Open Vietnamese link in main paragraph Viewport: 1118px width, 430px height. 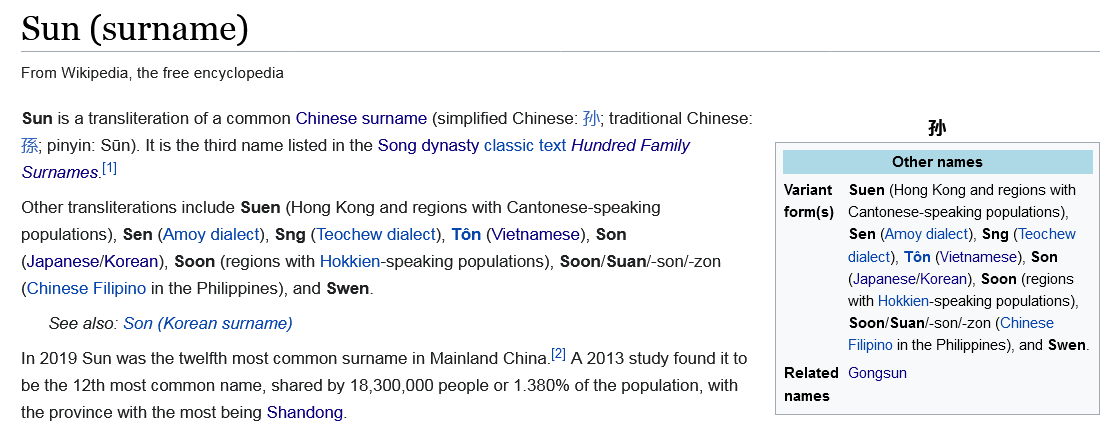coord(535,235)
